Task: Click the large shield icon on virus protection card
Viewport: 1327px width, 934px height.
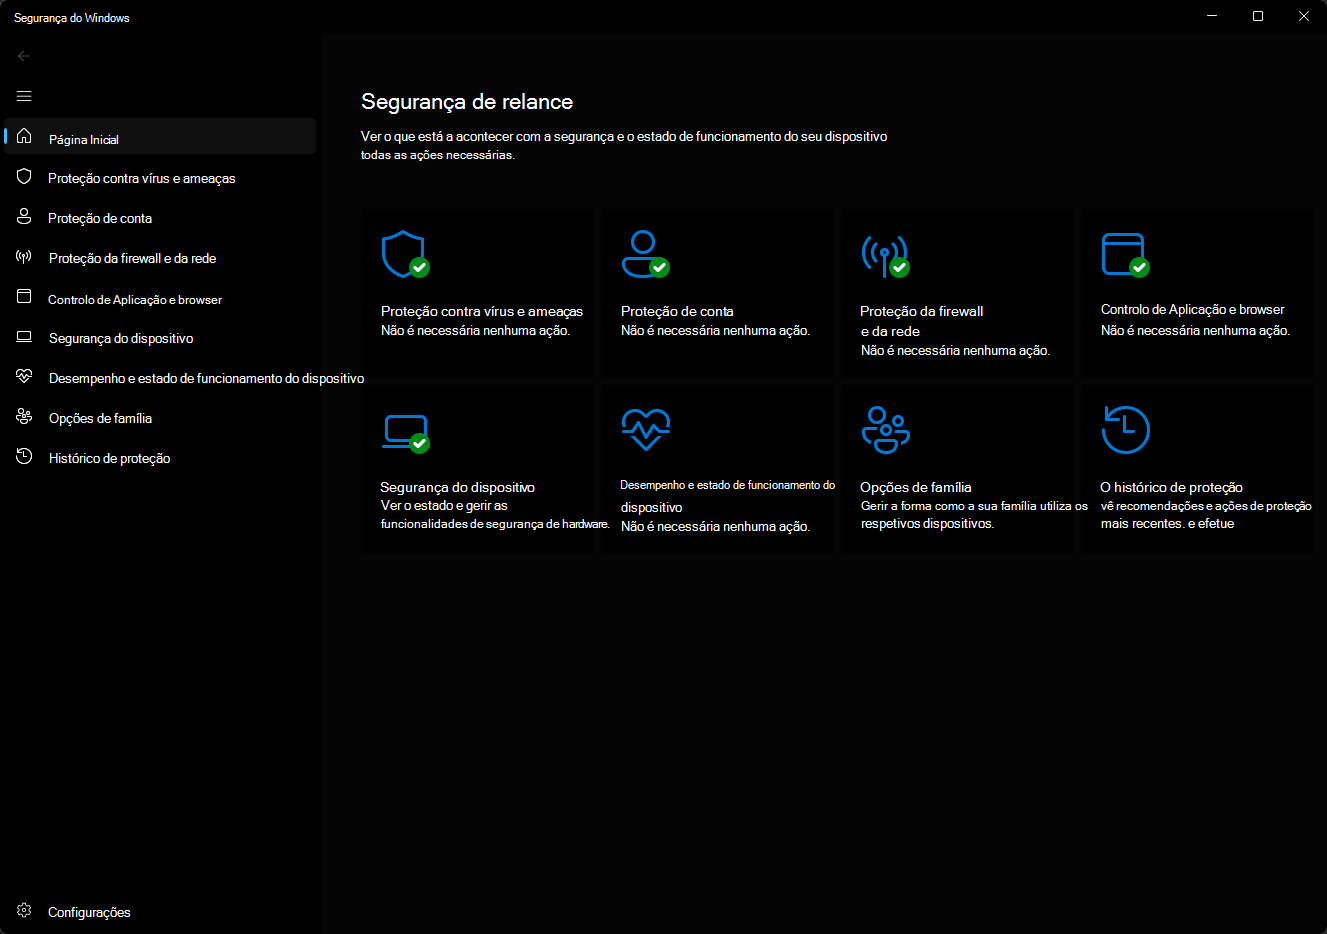Action: [405, 254]
